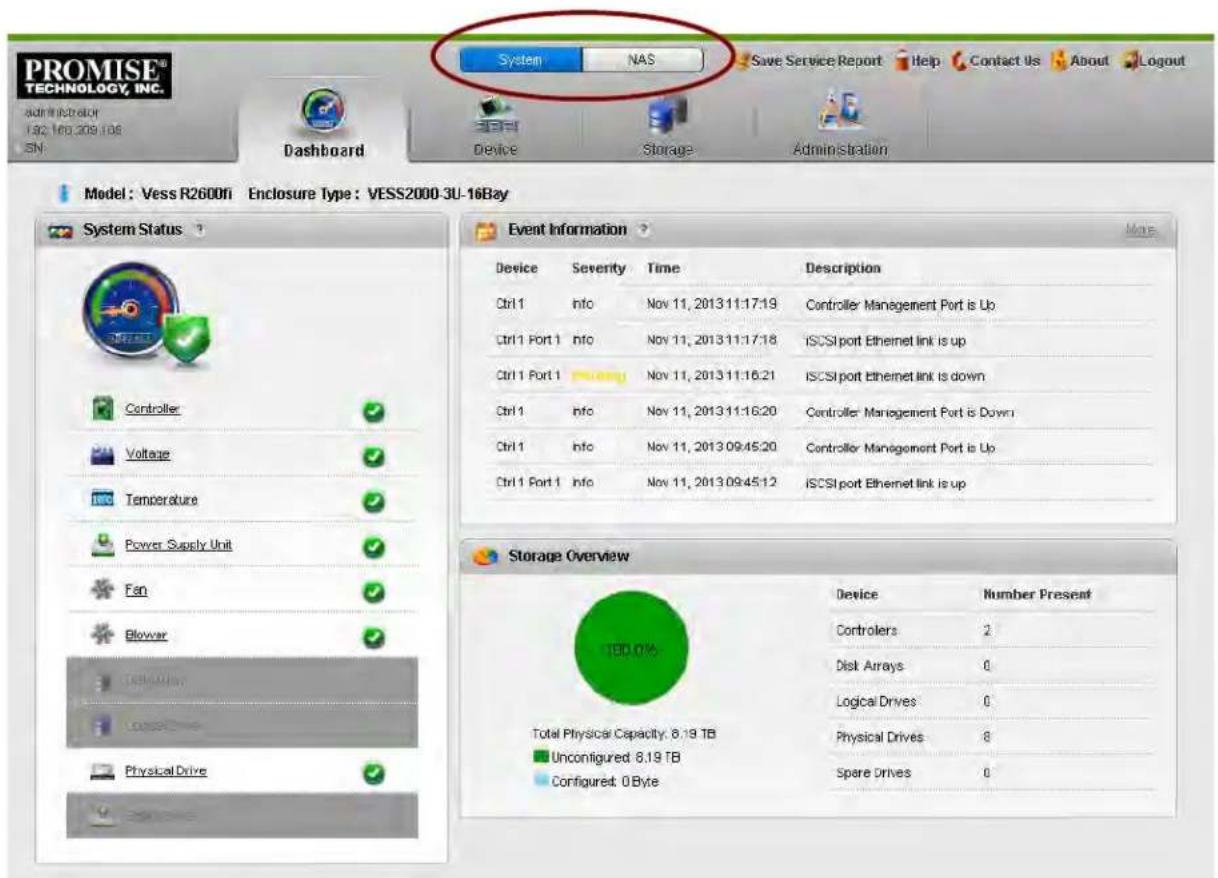This screenshot has height=878, width=1218.
Task: Click the 'Total Physical Capacity: 8.19 TB' text
Action: [626, 734]
